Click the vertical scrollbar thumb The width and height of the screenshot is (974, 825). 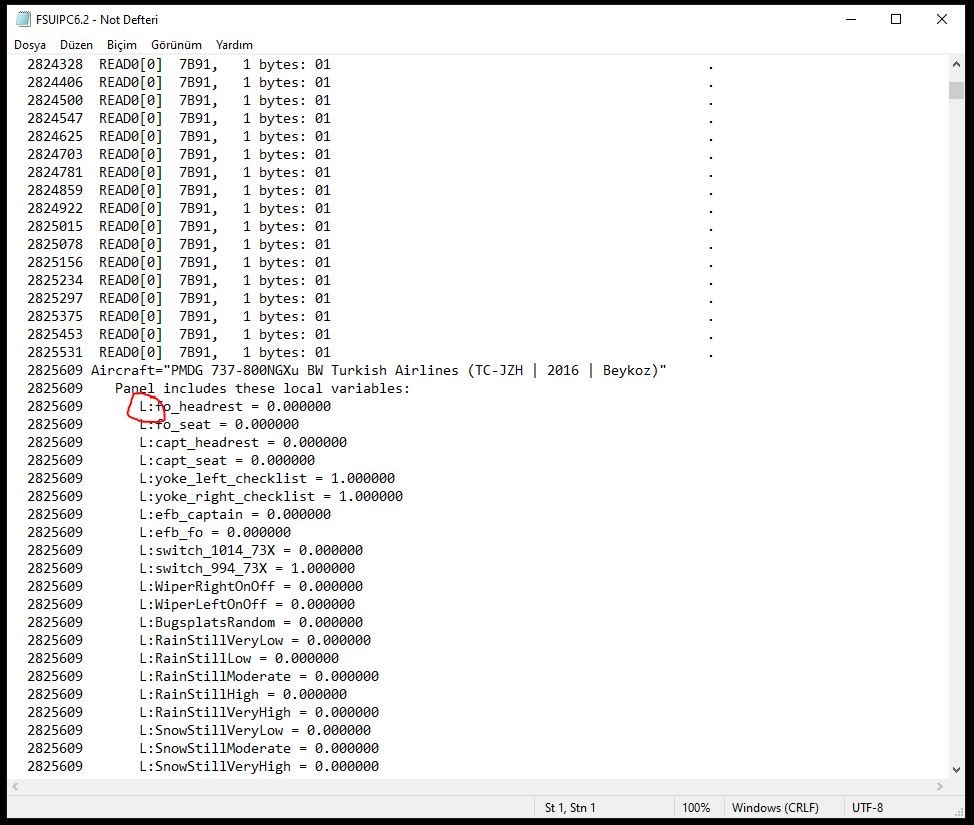[956, 90]
